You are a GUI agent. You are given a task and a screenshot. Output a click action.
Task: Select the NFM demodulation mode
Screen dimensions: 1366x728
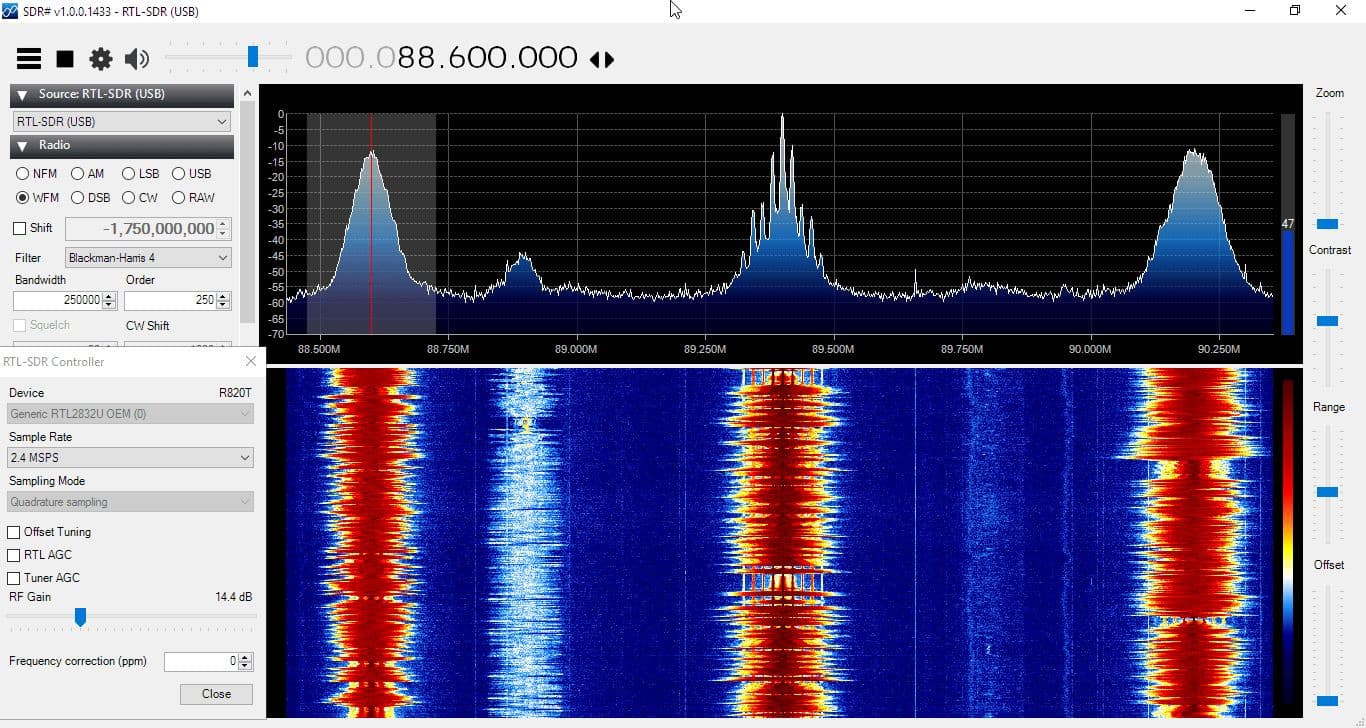click(21, 173)
